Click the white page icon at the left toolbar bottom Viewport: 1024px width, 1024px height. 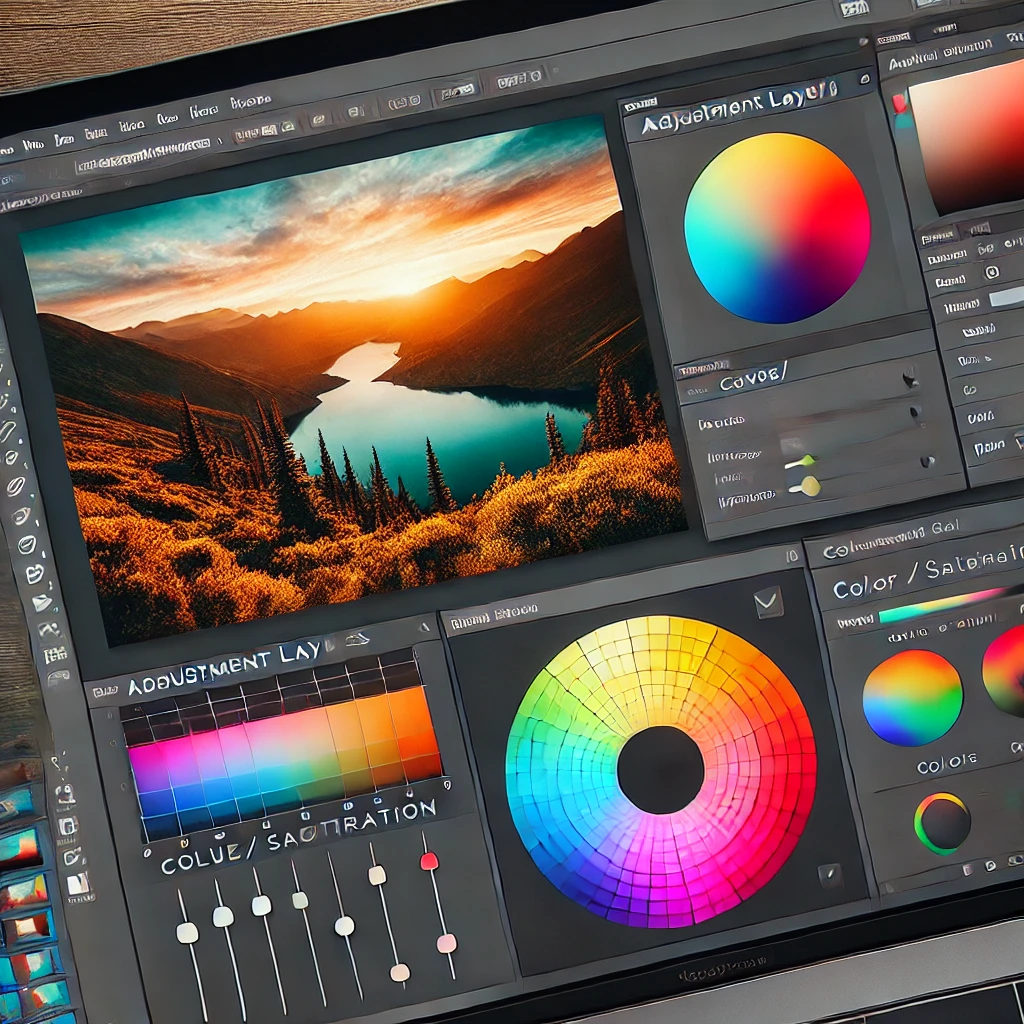[x=78, y=884]
